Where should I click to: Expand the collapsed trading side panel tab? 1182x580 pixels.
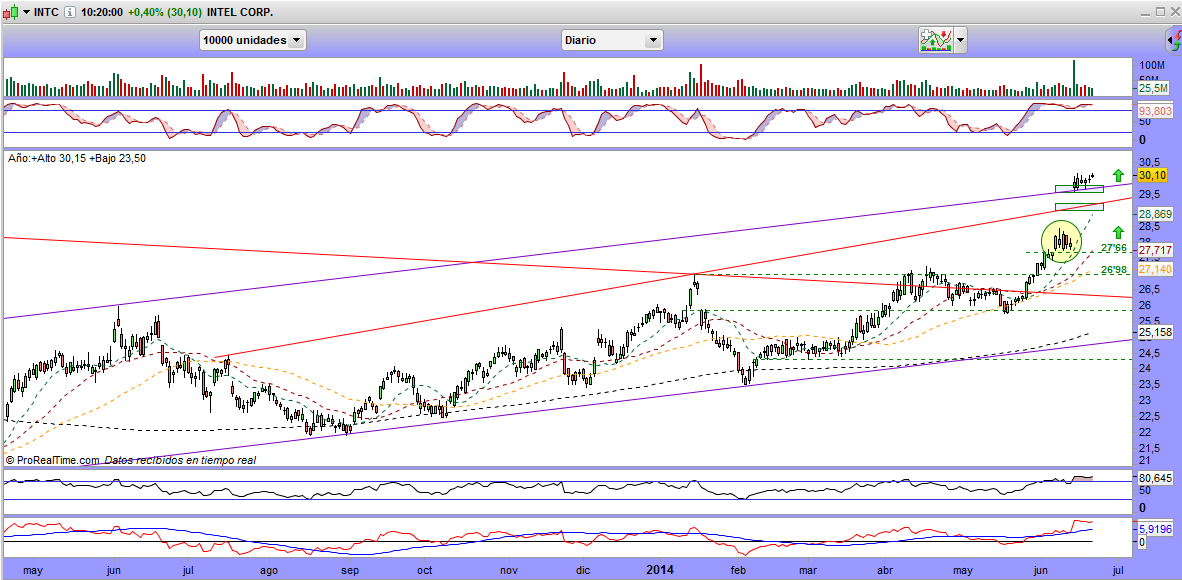tap(1174, 39)
